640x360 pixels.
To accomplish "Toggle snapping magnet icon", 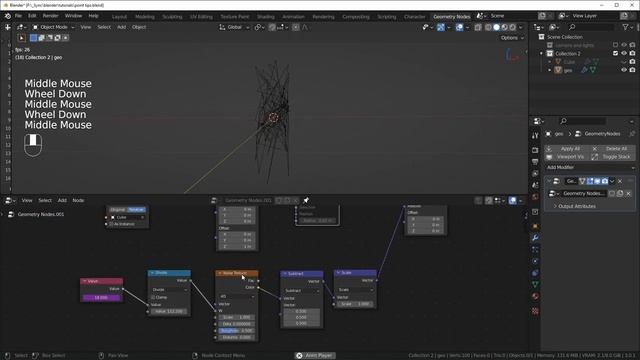I will click(272, 27).
